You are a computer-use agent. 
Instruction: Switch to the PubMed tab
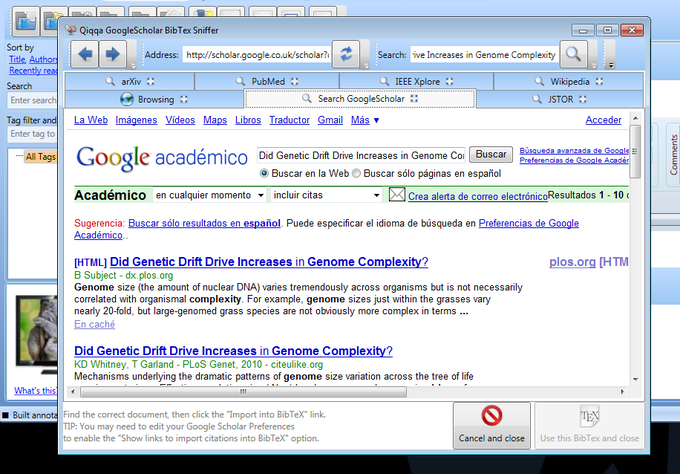point(267,81)
